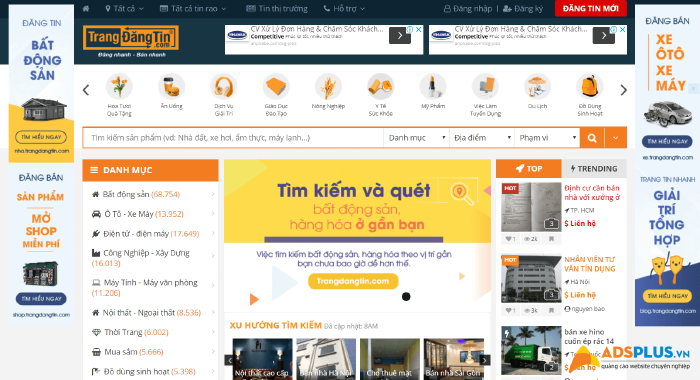Viewport: 700px width, 380px height.
Task: Expand the Danh mục dropdown
Action: [x=417, y=138]
